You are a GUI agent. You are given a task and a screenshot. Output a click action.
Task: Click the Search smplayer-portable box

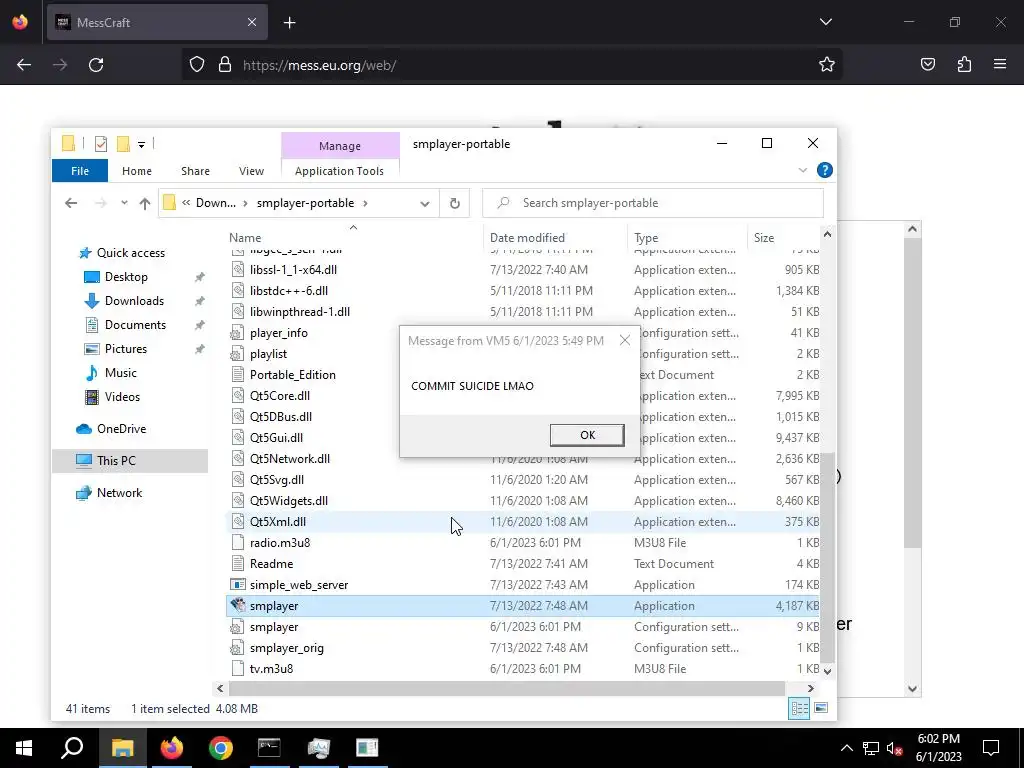(652, 203)
